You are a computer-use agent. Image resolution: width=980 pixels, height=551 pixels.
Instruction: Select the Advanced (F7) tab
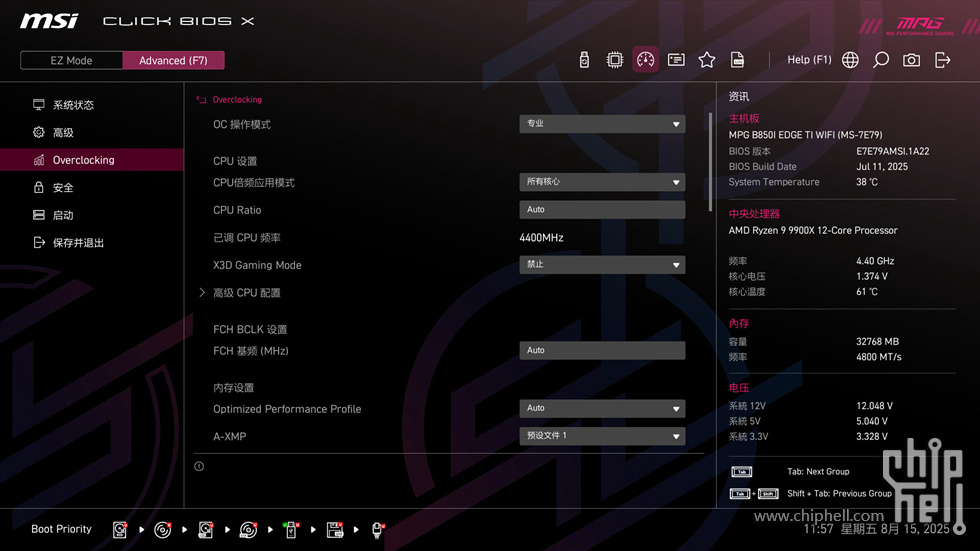pos(173,60)
